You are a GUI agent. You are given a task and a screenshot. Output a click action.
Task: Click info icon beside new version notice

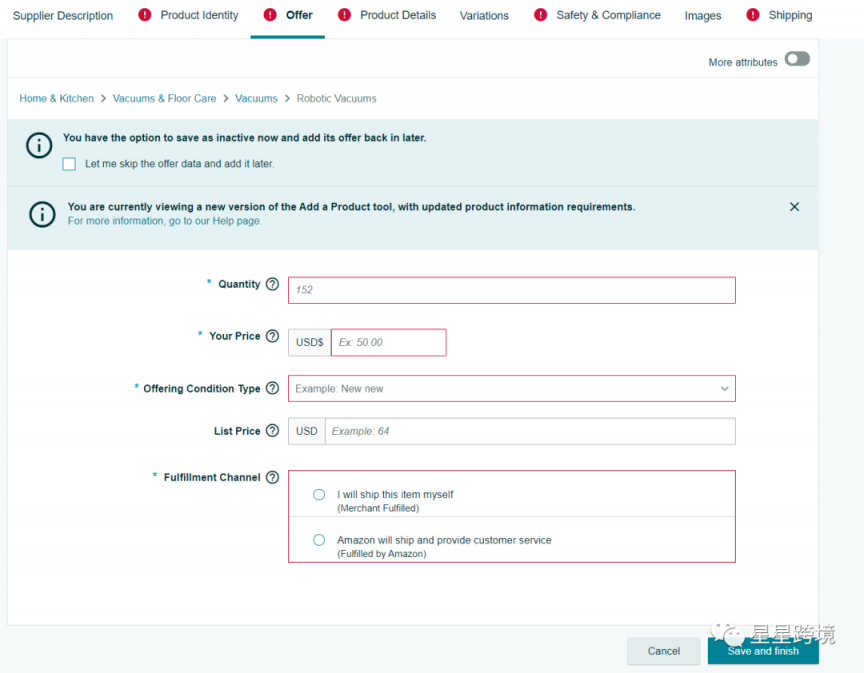tap(42, 214)
